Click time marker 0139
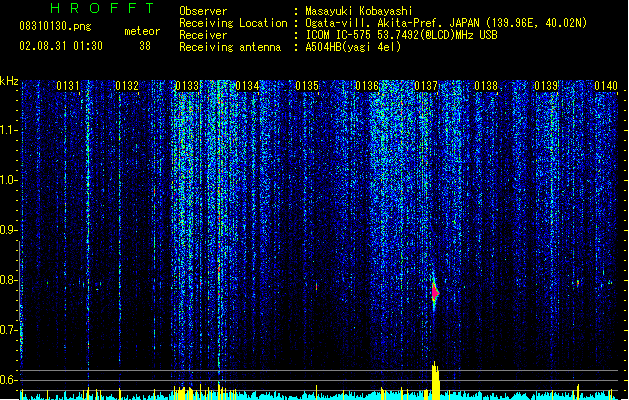The image size is (629, 400). [x=546, y=86]
